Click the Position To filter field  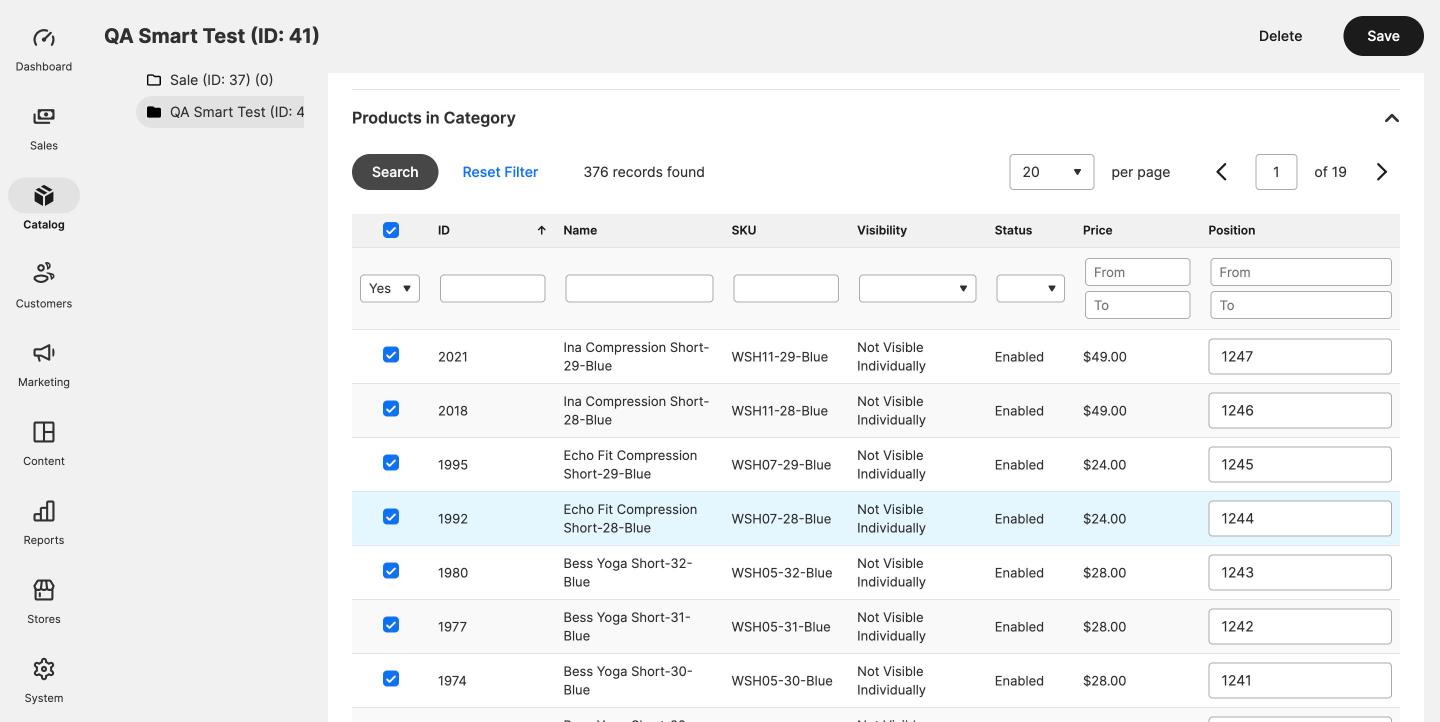(x=1301, y=305)
